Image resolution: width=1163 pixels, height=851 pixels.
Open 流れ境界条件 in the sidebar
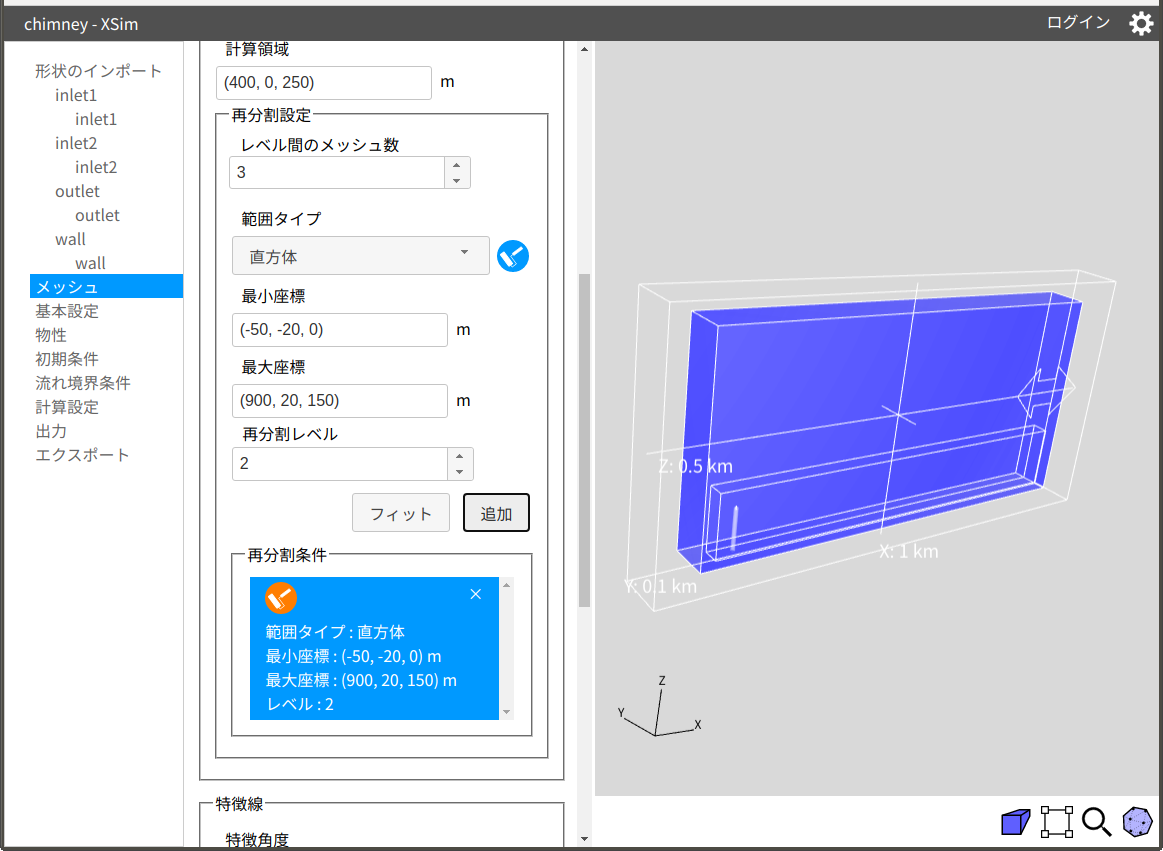tap(82, 383)
